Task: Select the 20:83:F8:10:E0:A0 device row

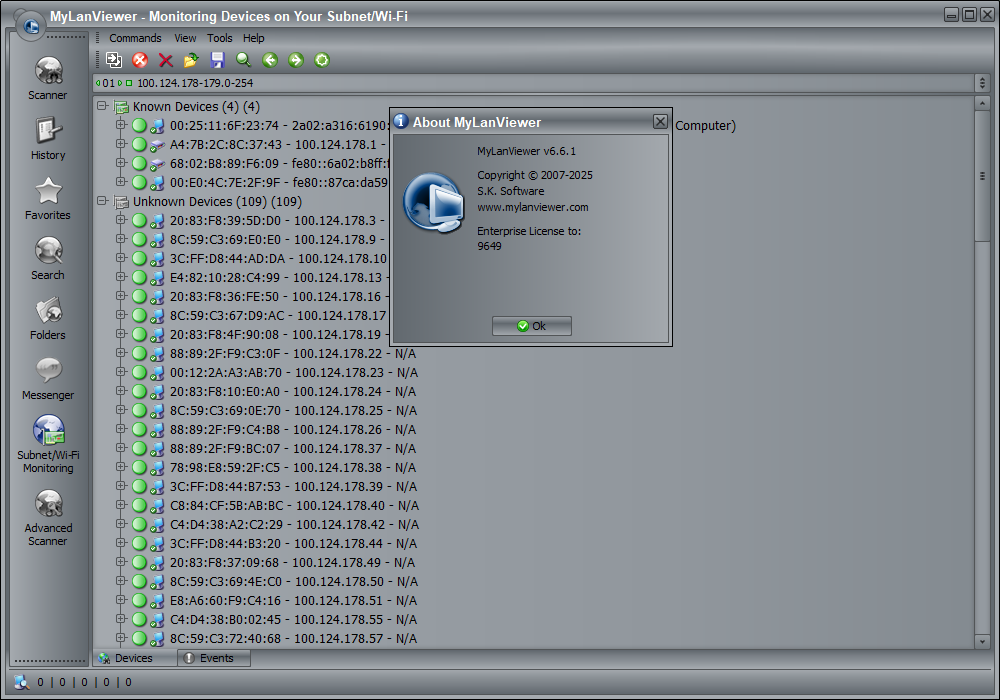Action: point(293,391)
